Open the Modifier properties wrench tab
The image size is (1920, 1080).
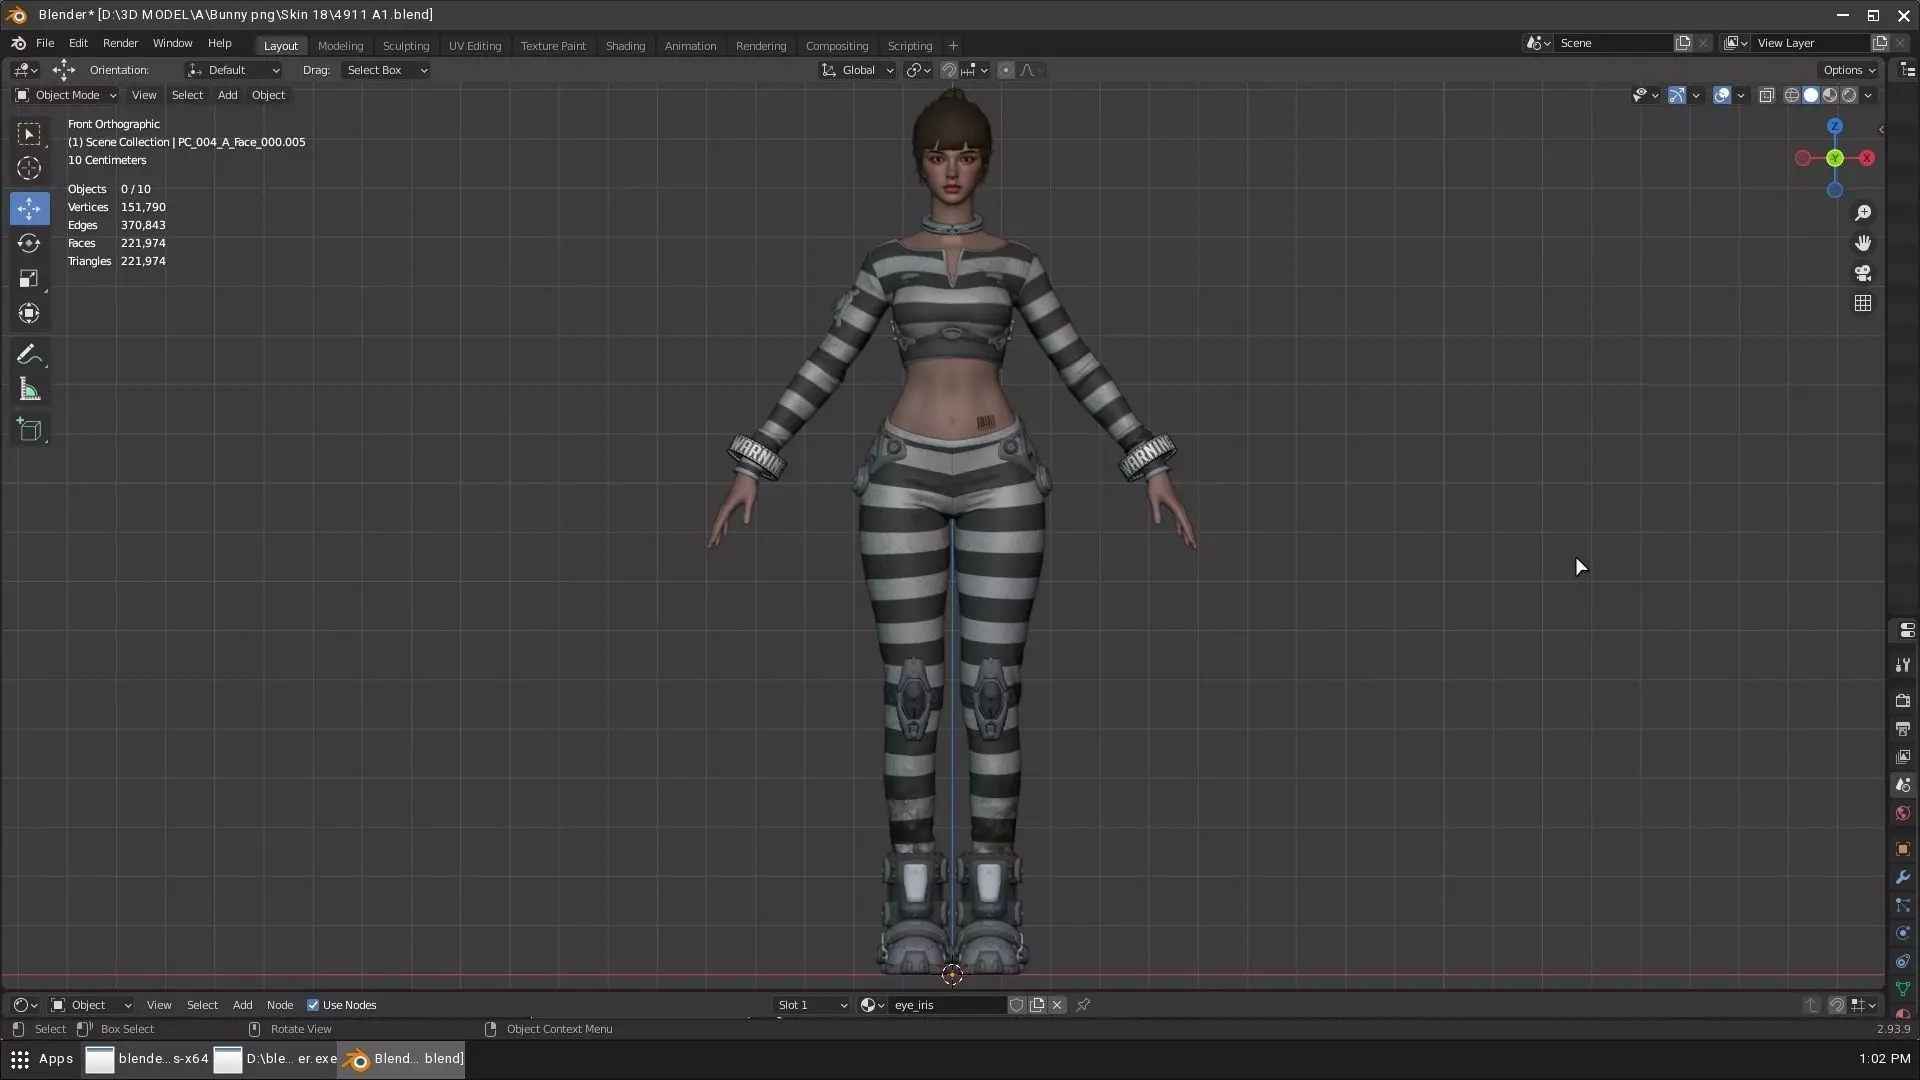click(1902, 877)
